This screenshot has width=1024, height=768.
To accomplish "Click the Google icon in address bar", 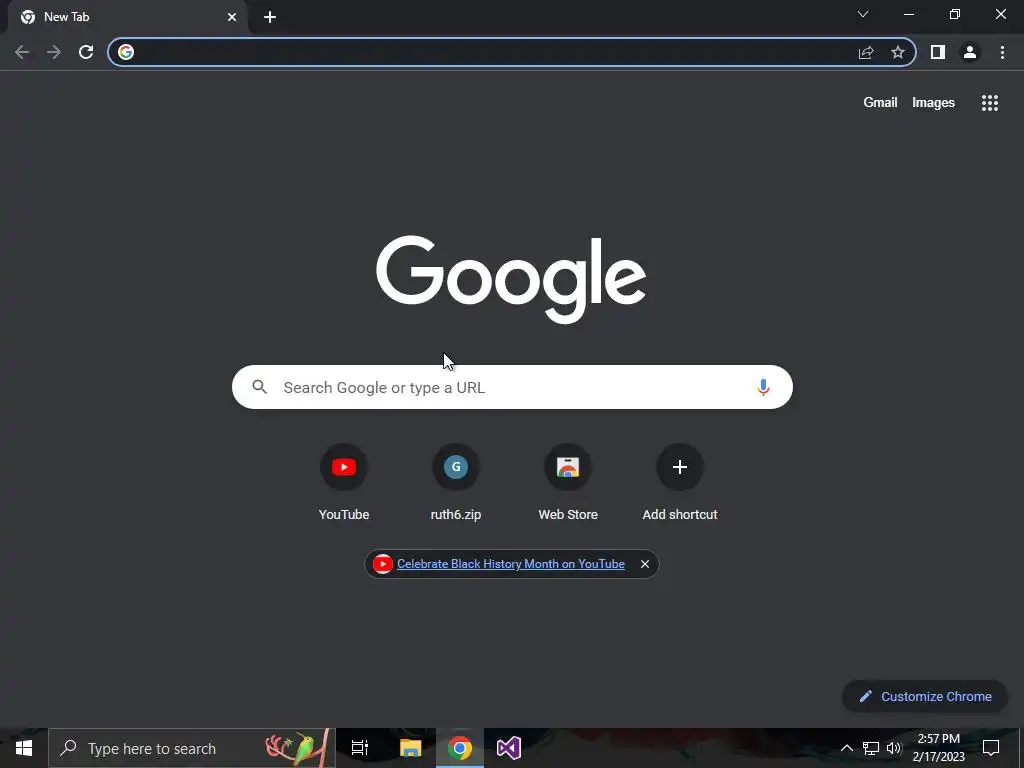I will click(x=126, y=52).
